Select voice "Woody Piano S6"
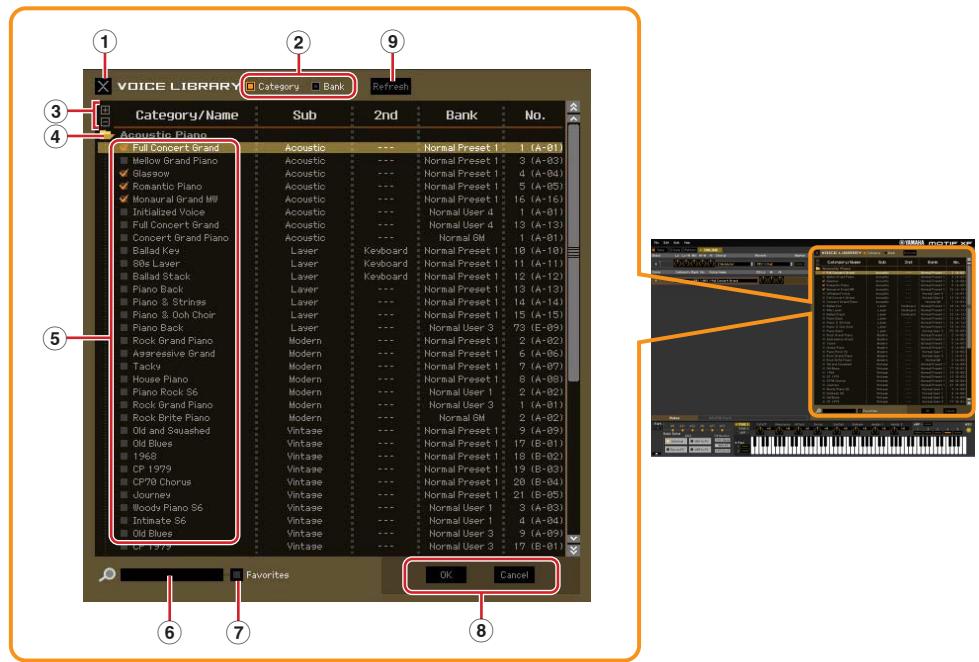This screenshot has height=662, width=979. point(167,508)
